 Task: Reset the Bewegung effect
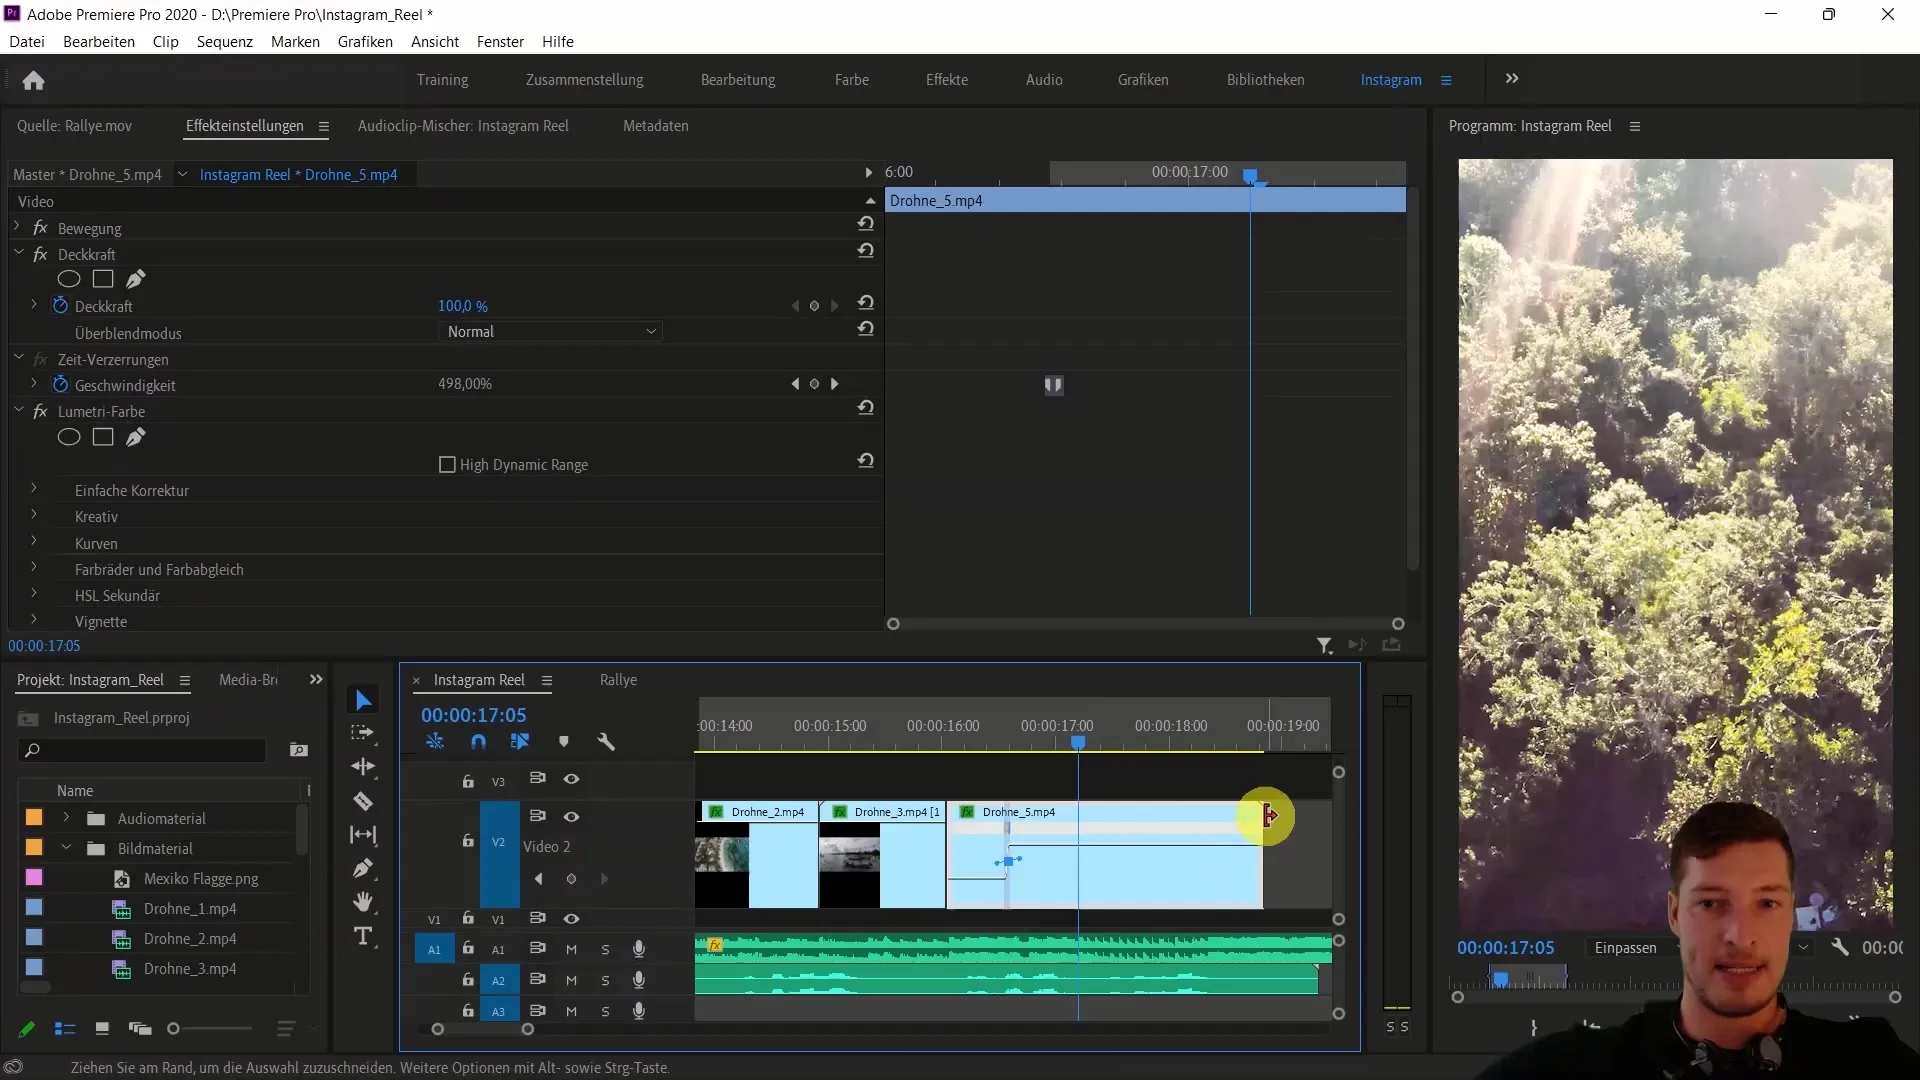pyautogui.click(x=866, y=224)
